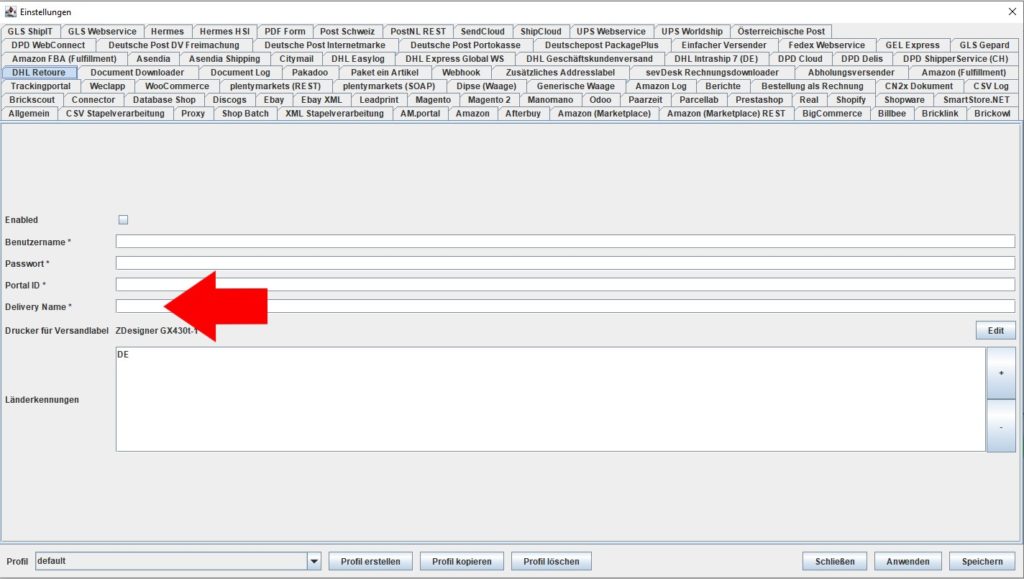This screenshot has height=579, width=1024.
Task: Select the SendCloud tab
Action: click(483, 31)
